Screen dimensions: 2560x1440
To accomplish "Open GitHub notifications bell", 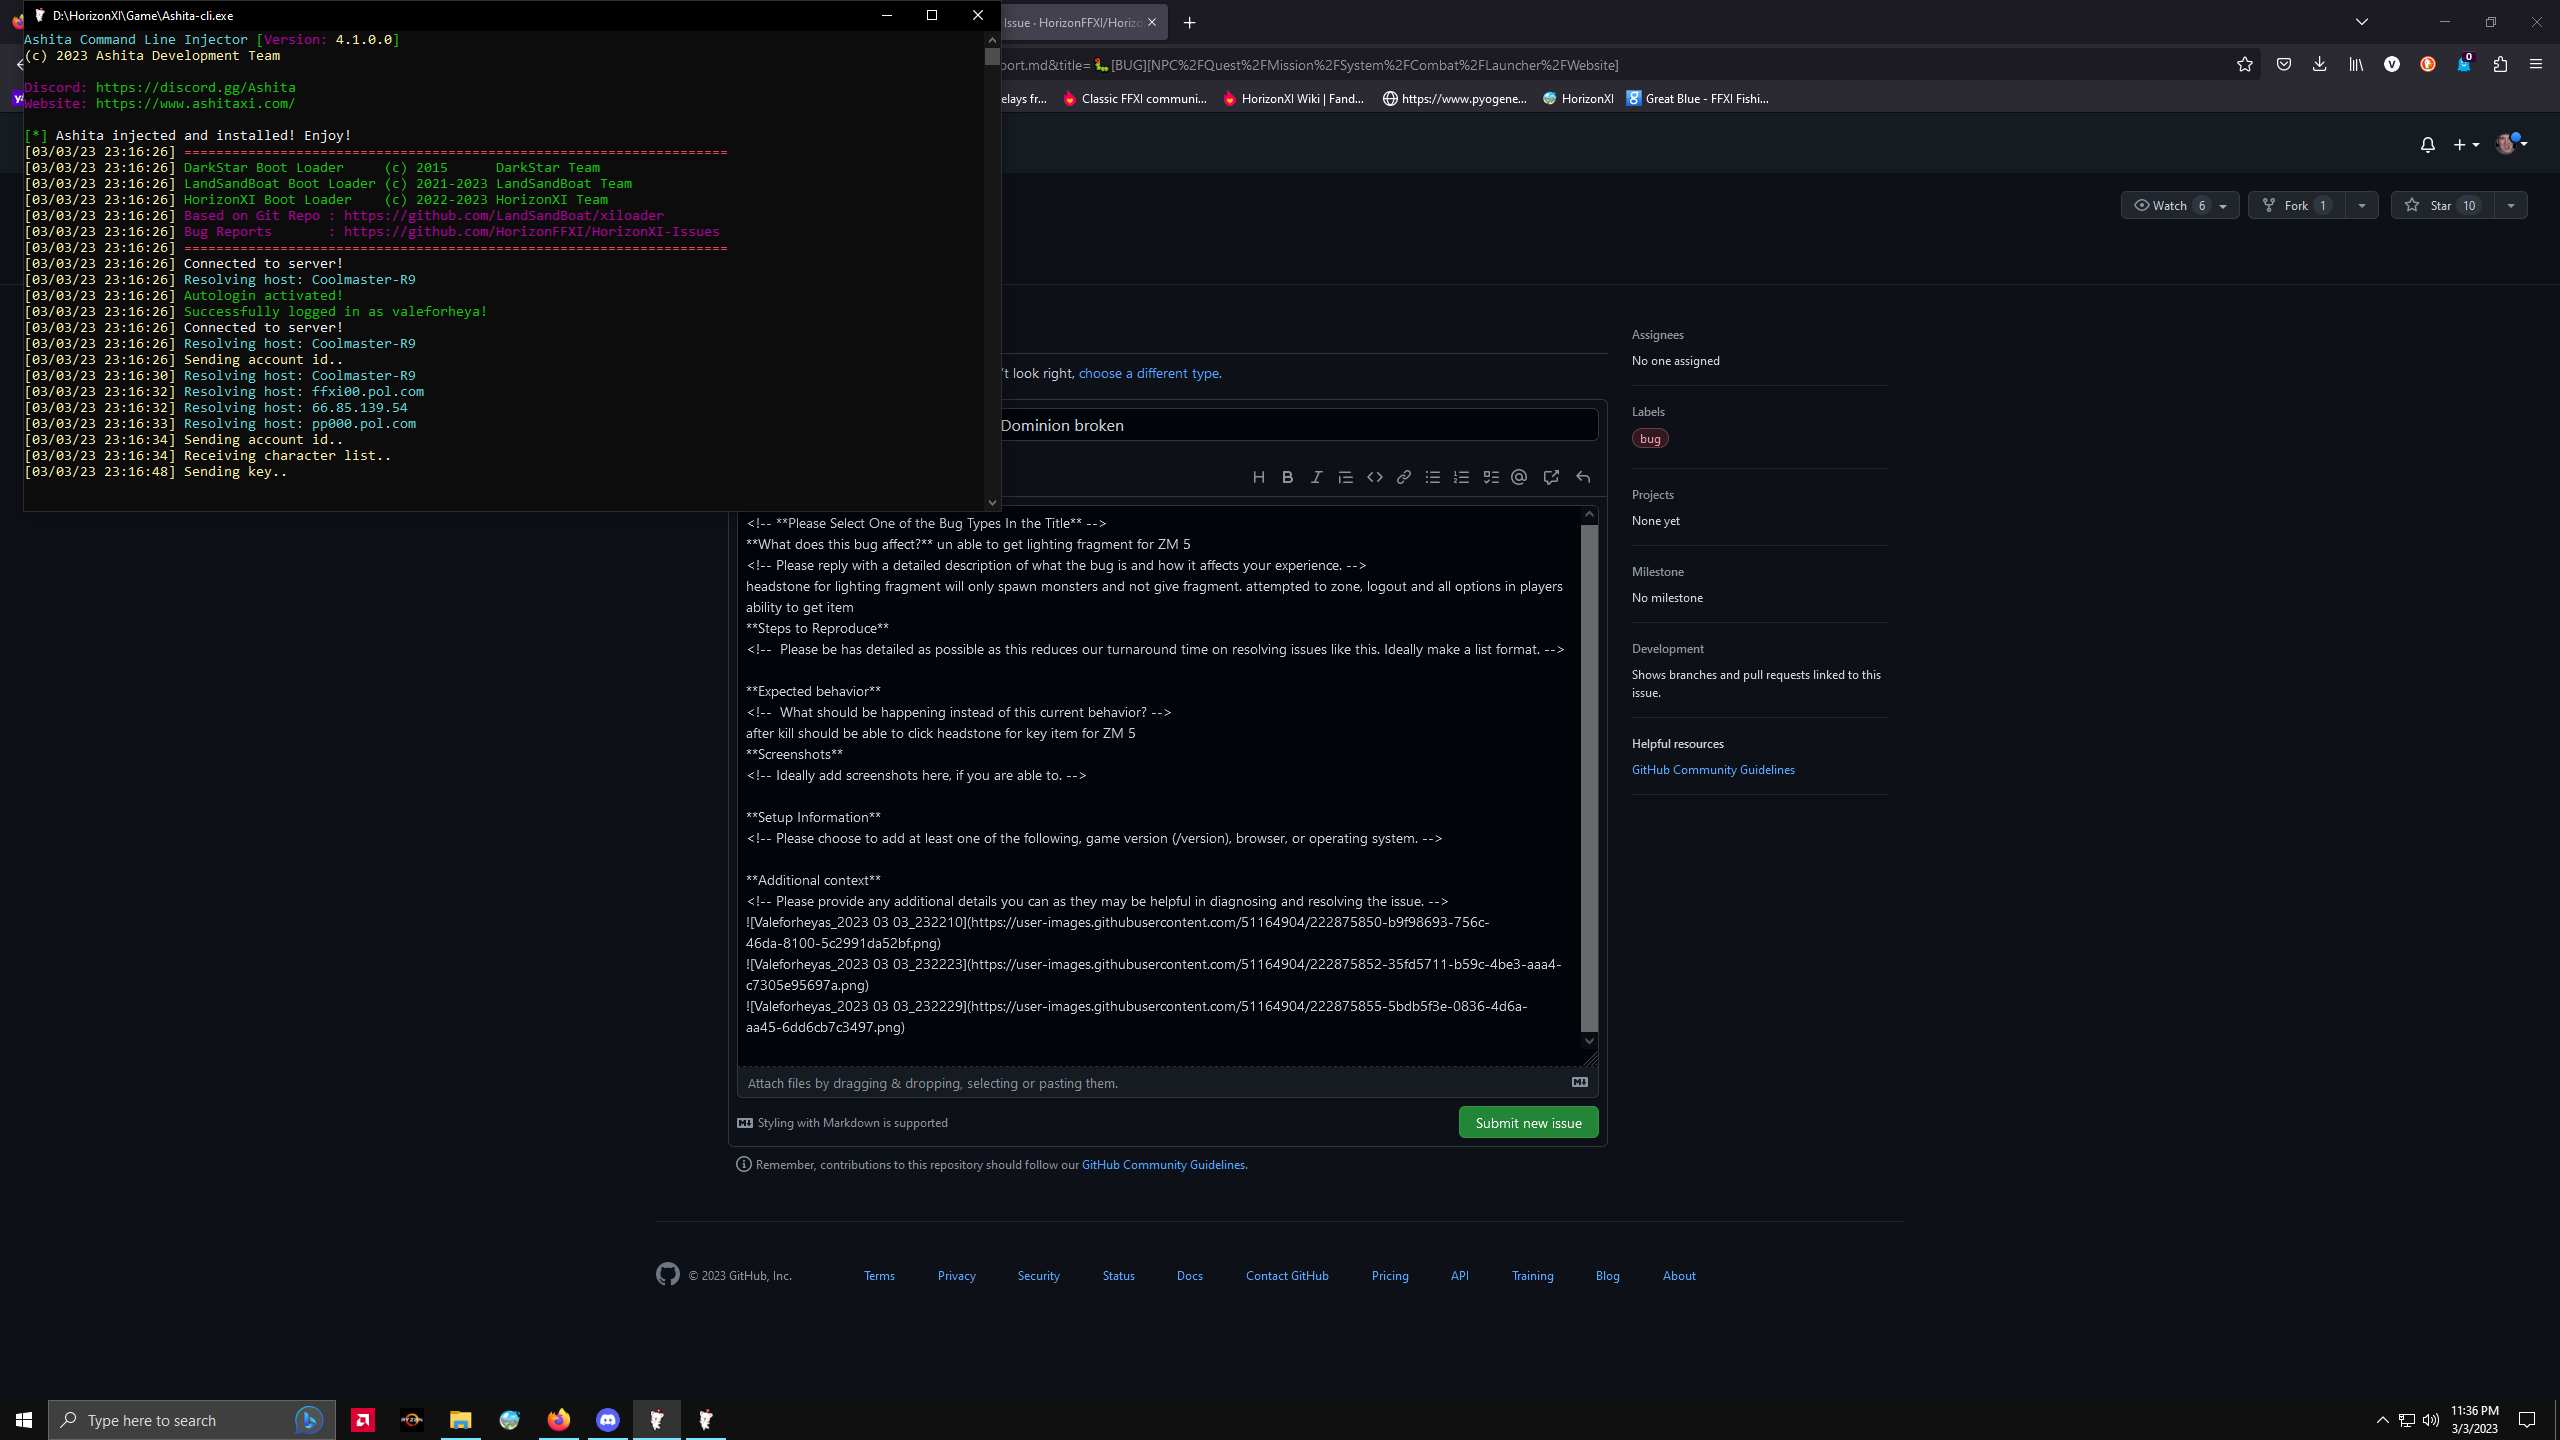I will pyautogui.click(x=2427, y=145).
